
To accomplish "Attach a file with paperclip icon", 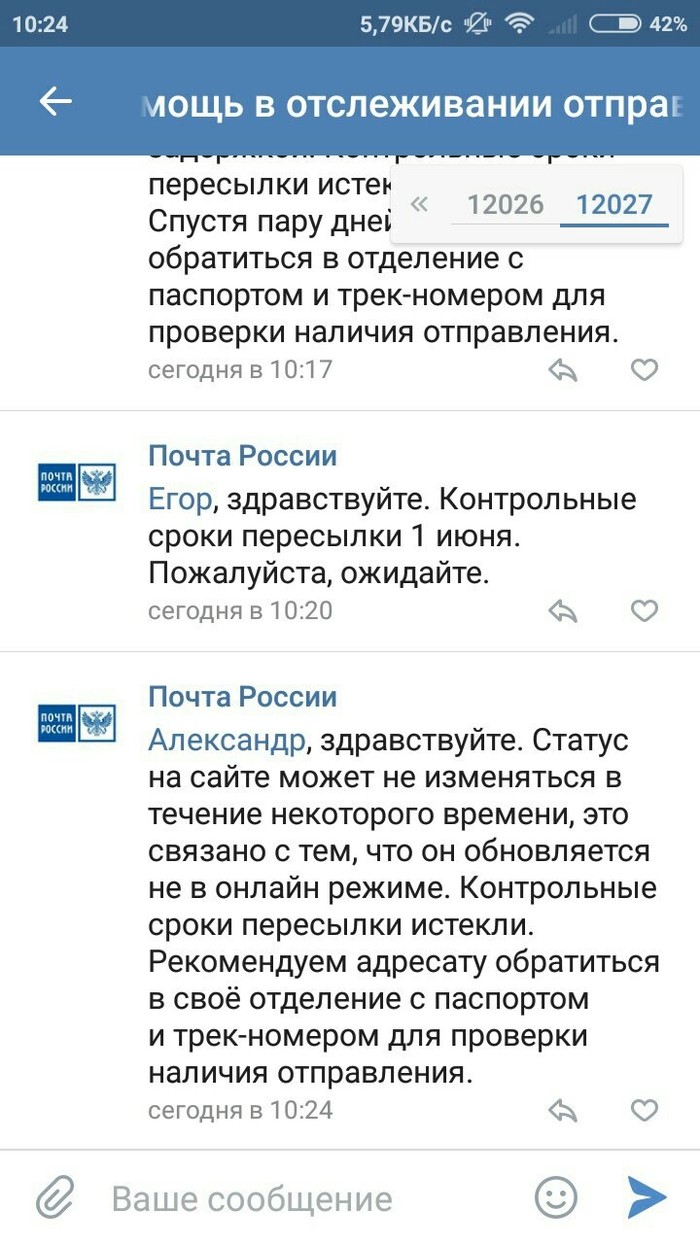I will [56, 1198].
